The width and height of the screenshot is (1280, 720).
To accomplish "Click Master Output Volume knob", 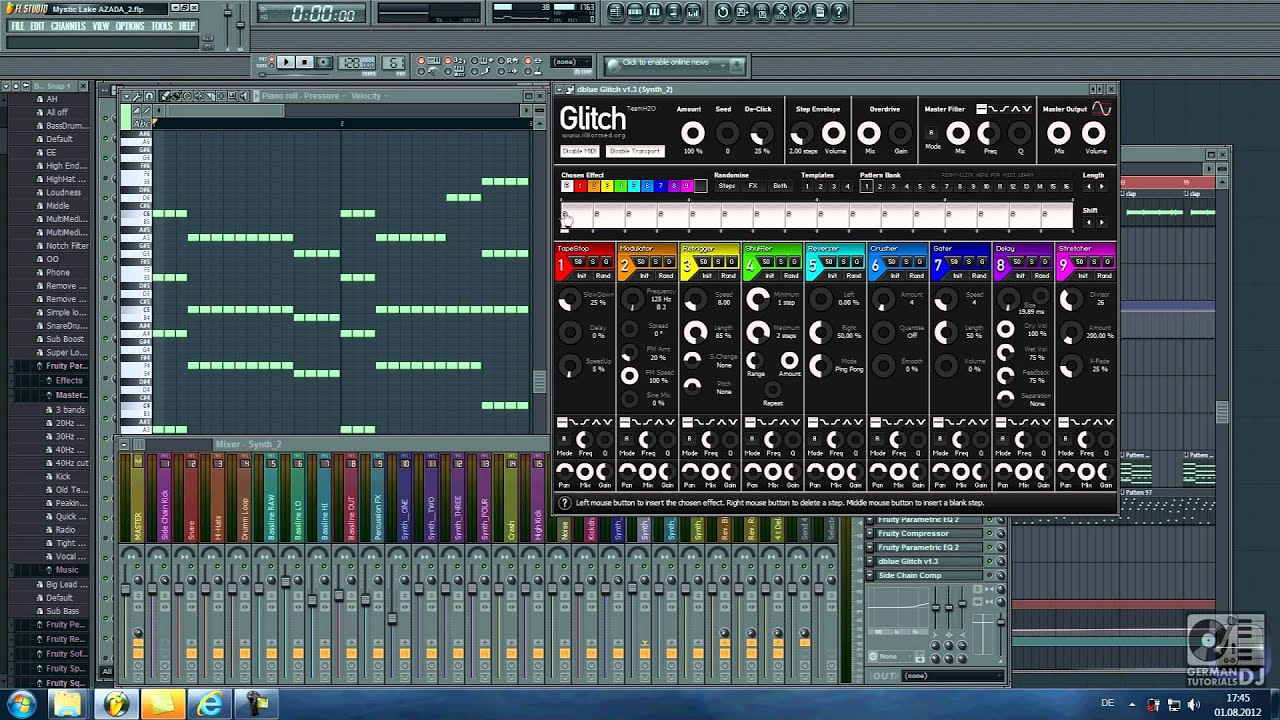I will 1094,133.
